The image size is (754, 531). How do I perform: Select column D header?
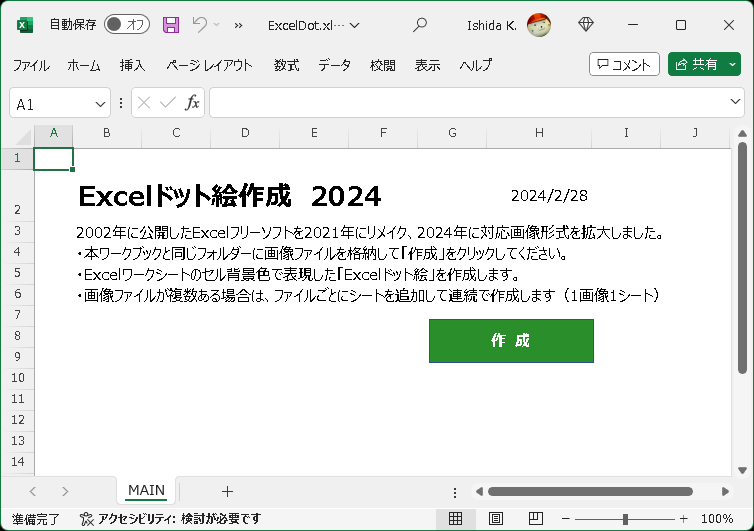(x=245, y=133)
